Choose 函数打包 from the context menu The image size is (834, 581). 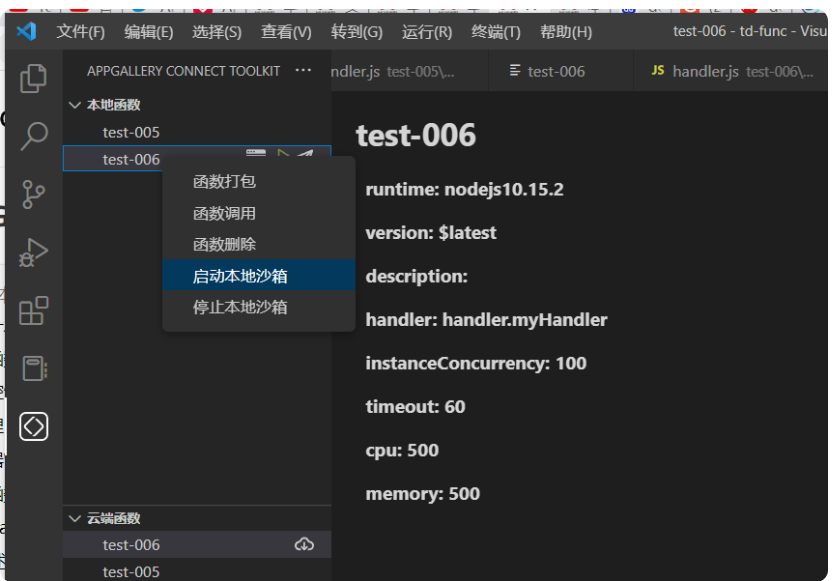258,181
